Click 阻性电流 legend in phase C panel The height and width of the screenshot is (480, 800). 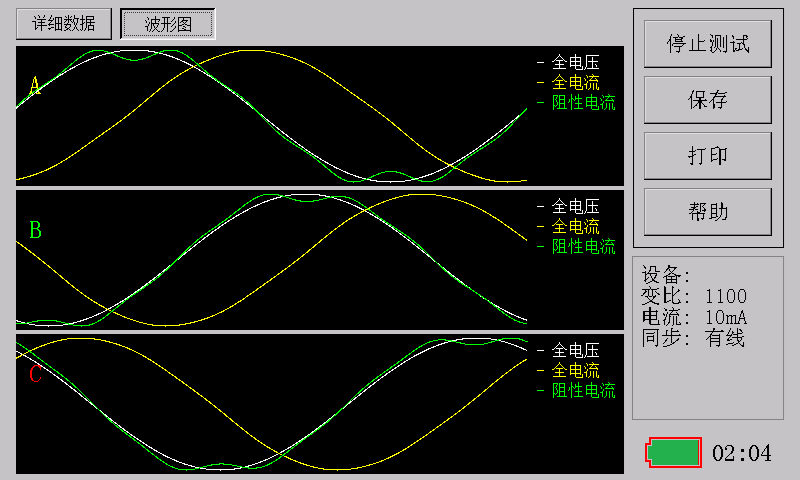pos(583,390)
